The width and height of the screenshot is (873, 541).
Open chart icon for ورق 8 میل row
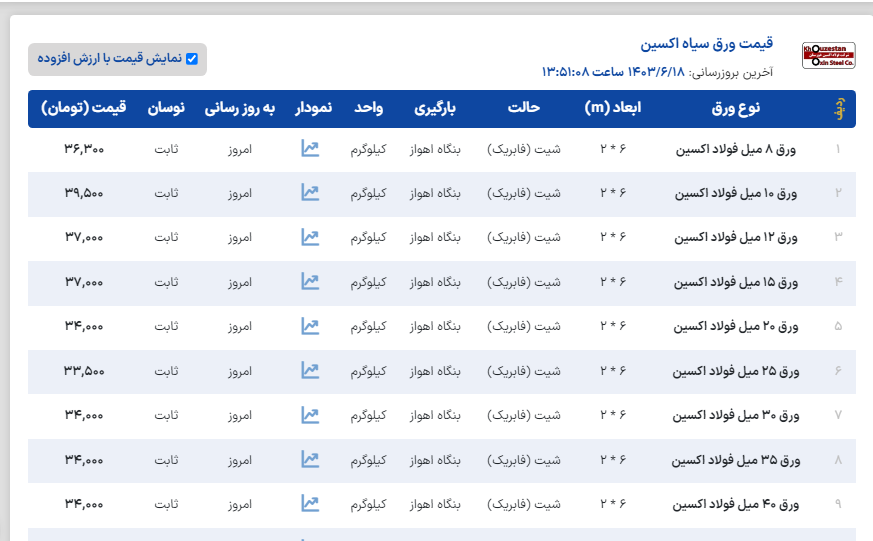pyautogui.click(x=310, y=149)
